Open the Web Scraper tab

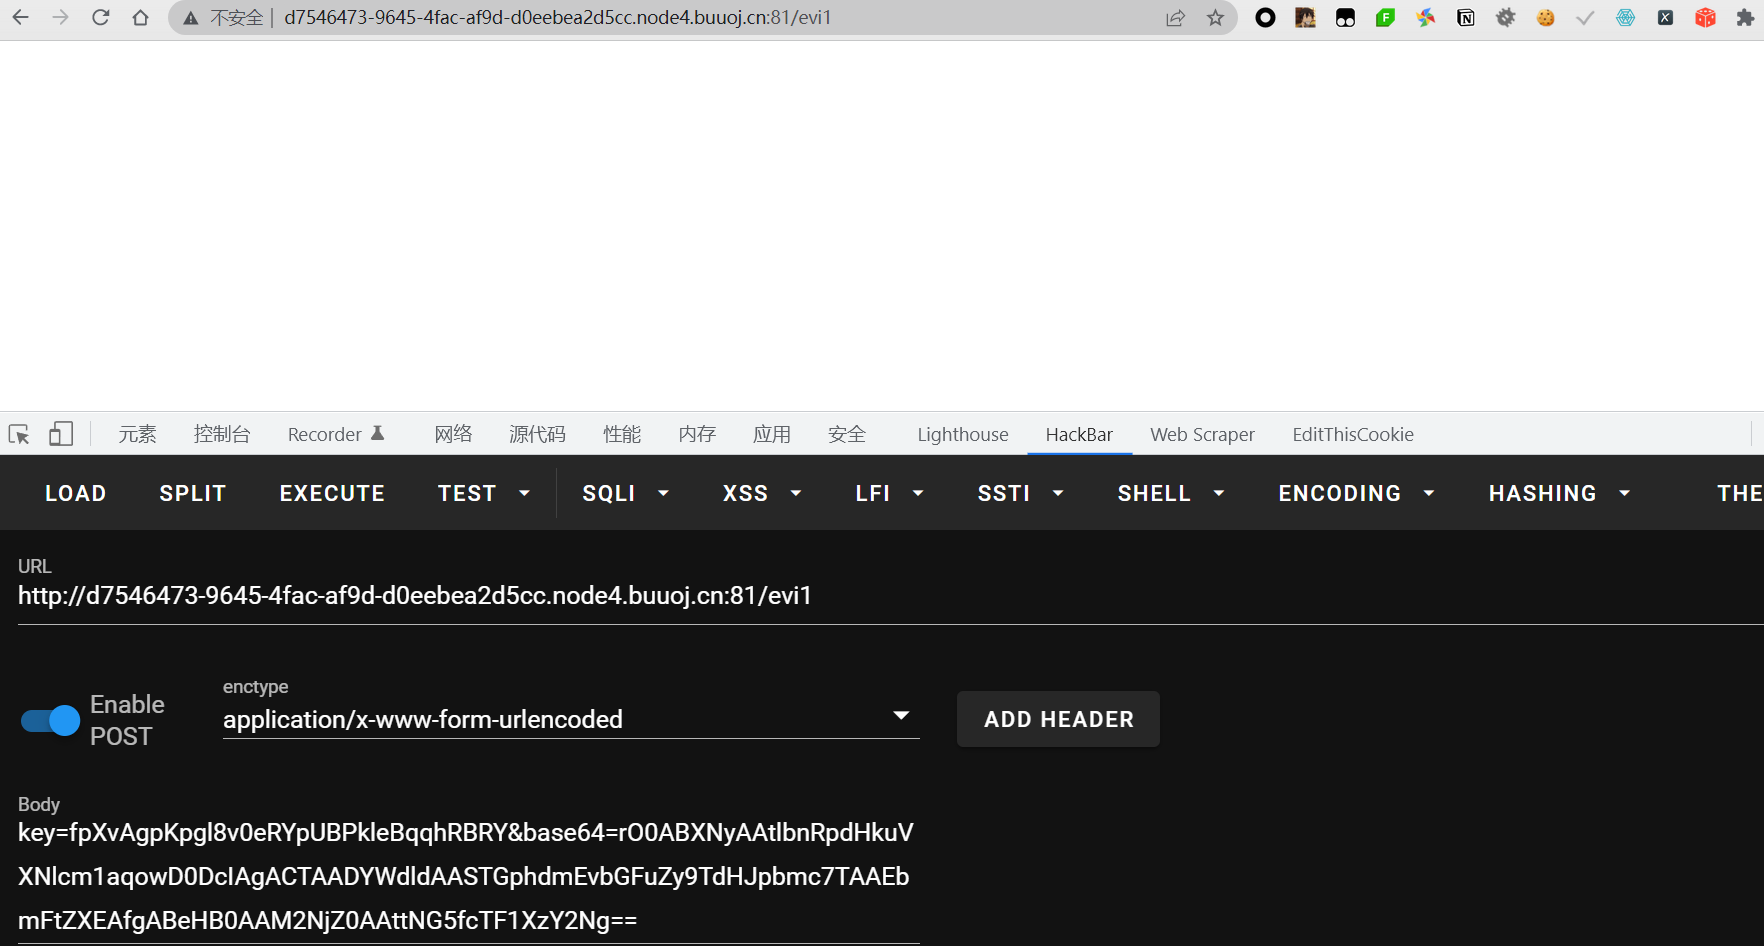(x=1202, y=434)
